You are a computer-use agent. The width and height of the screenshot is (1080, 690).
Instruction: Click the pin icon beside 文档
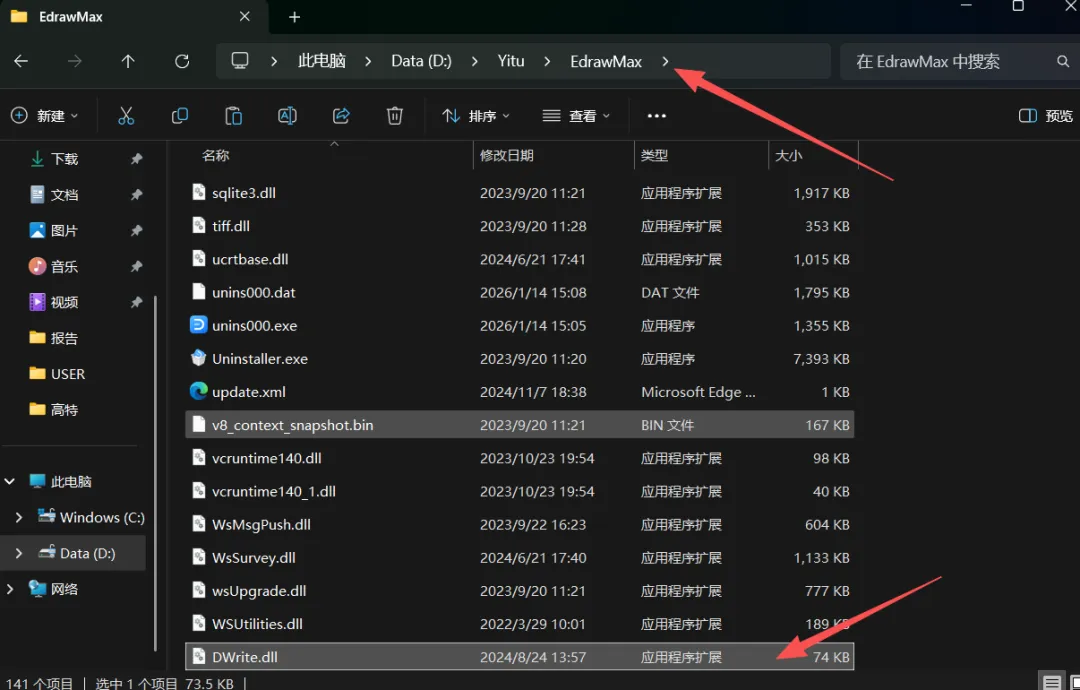(136, 195)
